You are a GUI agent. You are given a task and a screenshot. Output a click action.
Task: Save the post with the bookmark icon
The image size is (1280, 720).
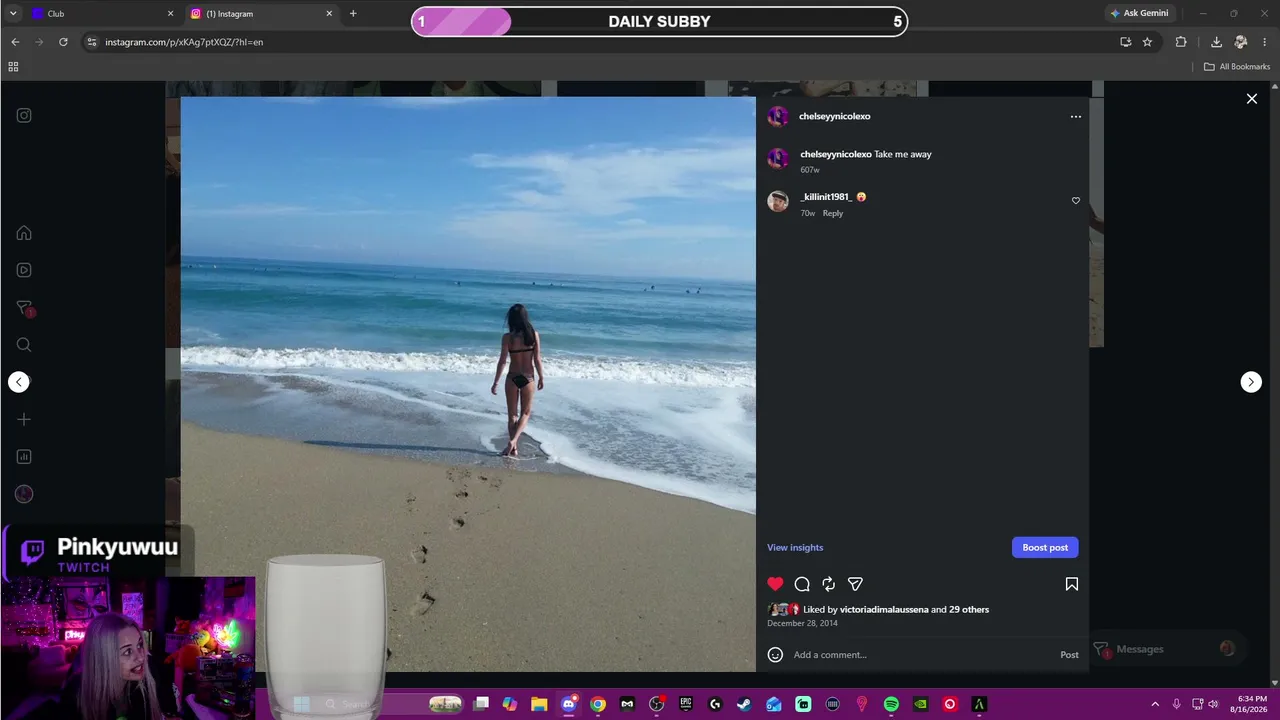click(1071, 584)
